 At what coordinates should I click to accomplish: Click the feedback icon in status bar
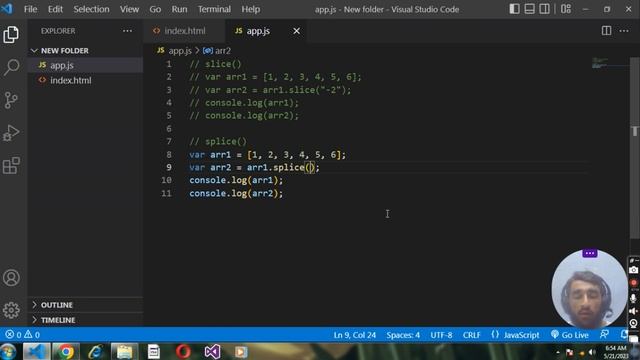pos(604,334)
